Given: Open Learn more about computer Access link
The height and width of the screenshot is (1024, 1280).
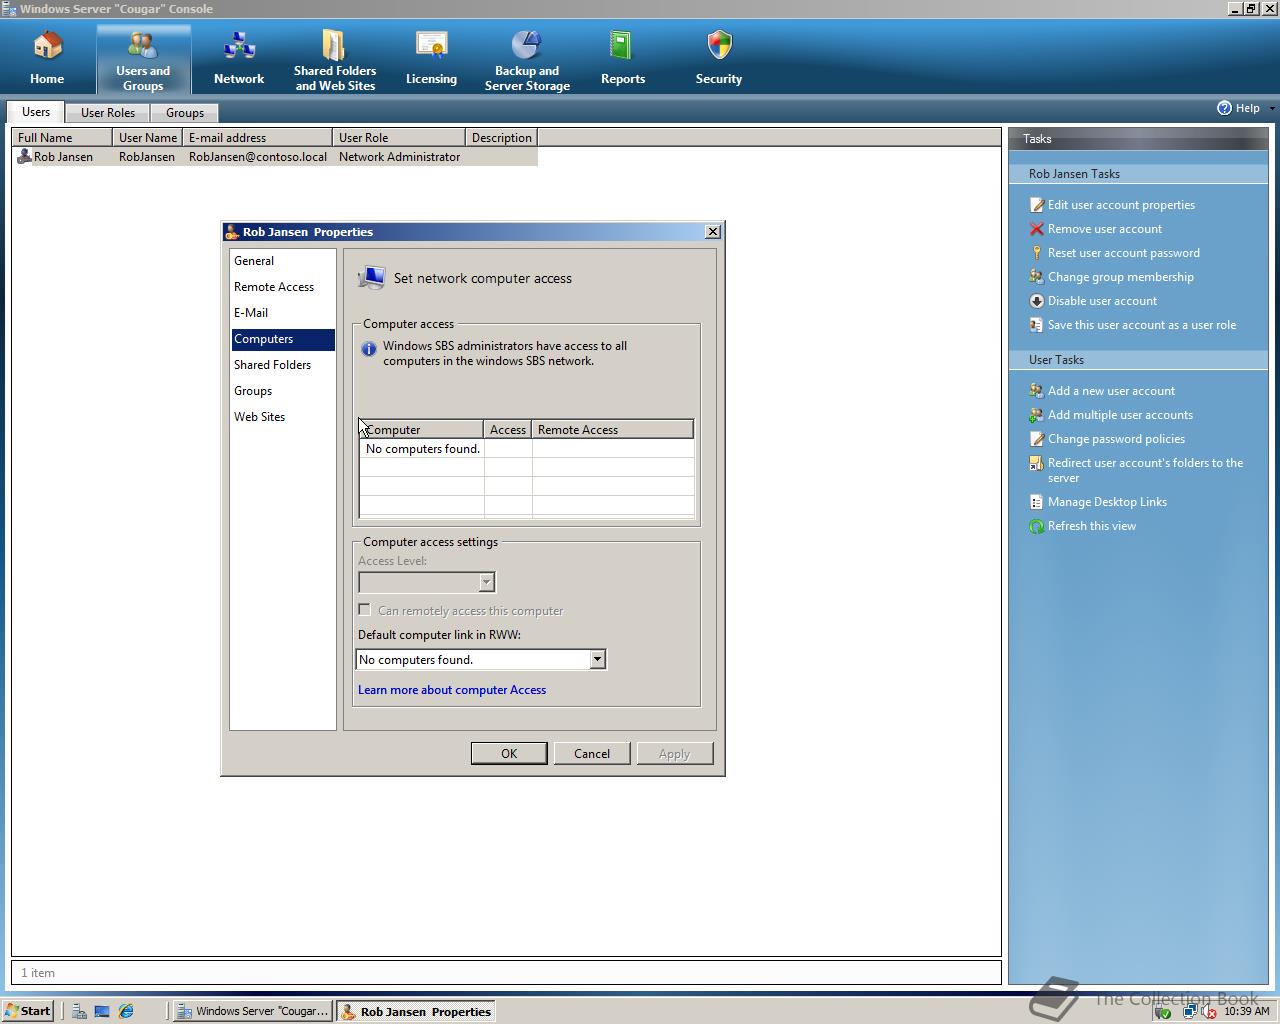Looking at the screenshot, I should pyautogui.click(x=452, y=690).
